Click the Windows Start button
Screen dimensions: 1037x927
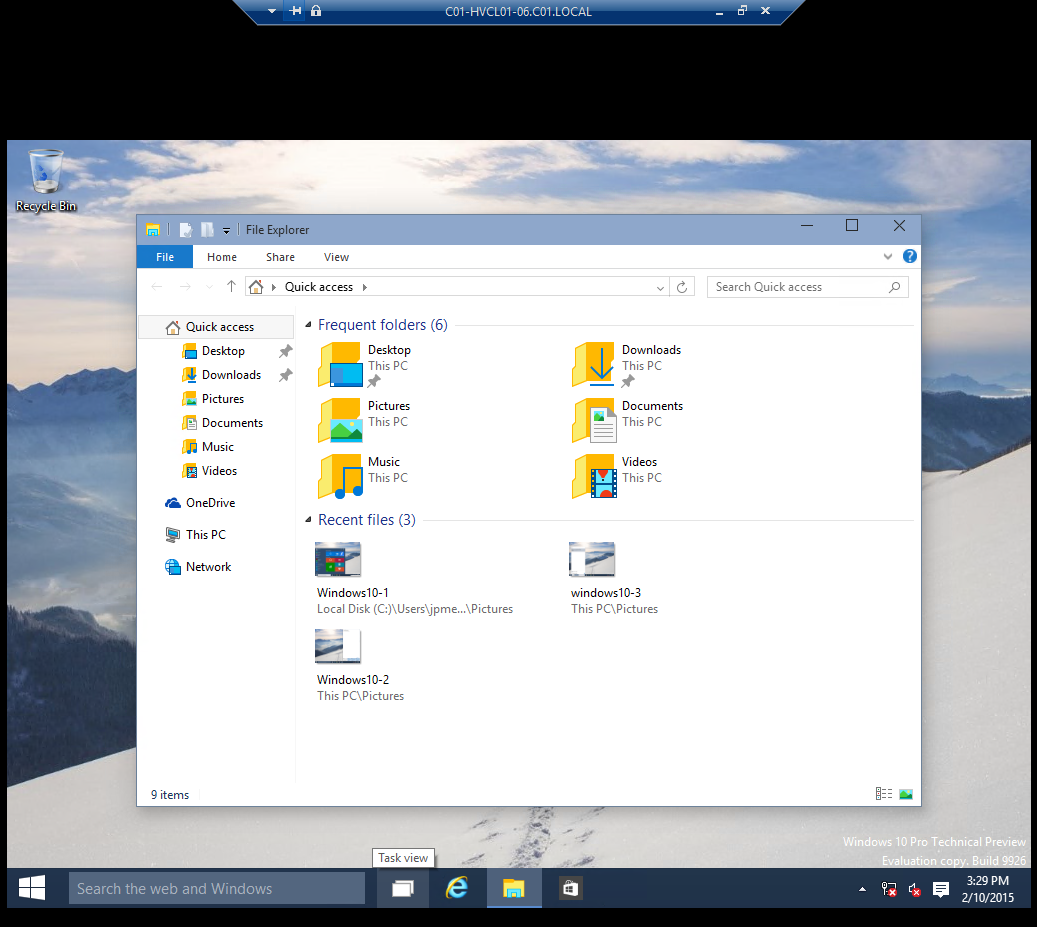point(32,888)
